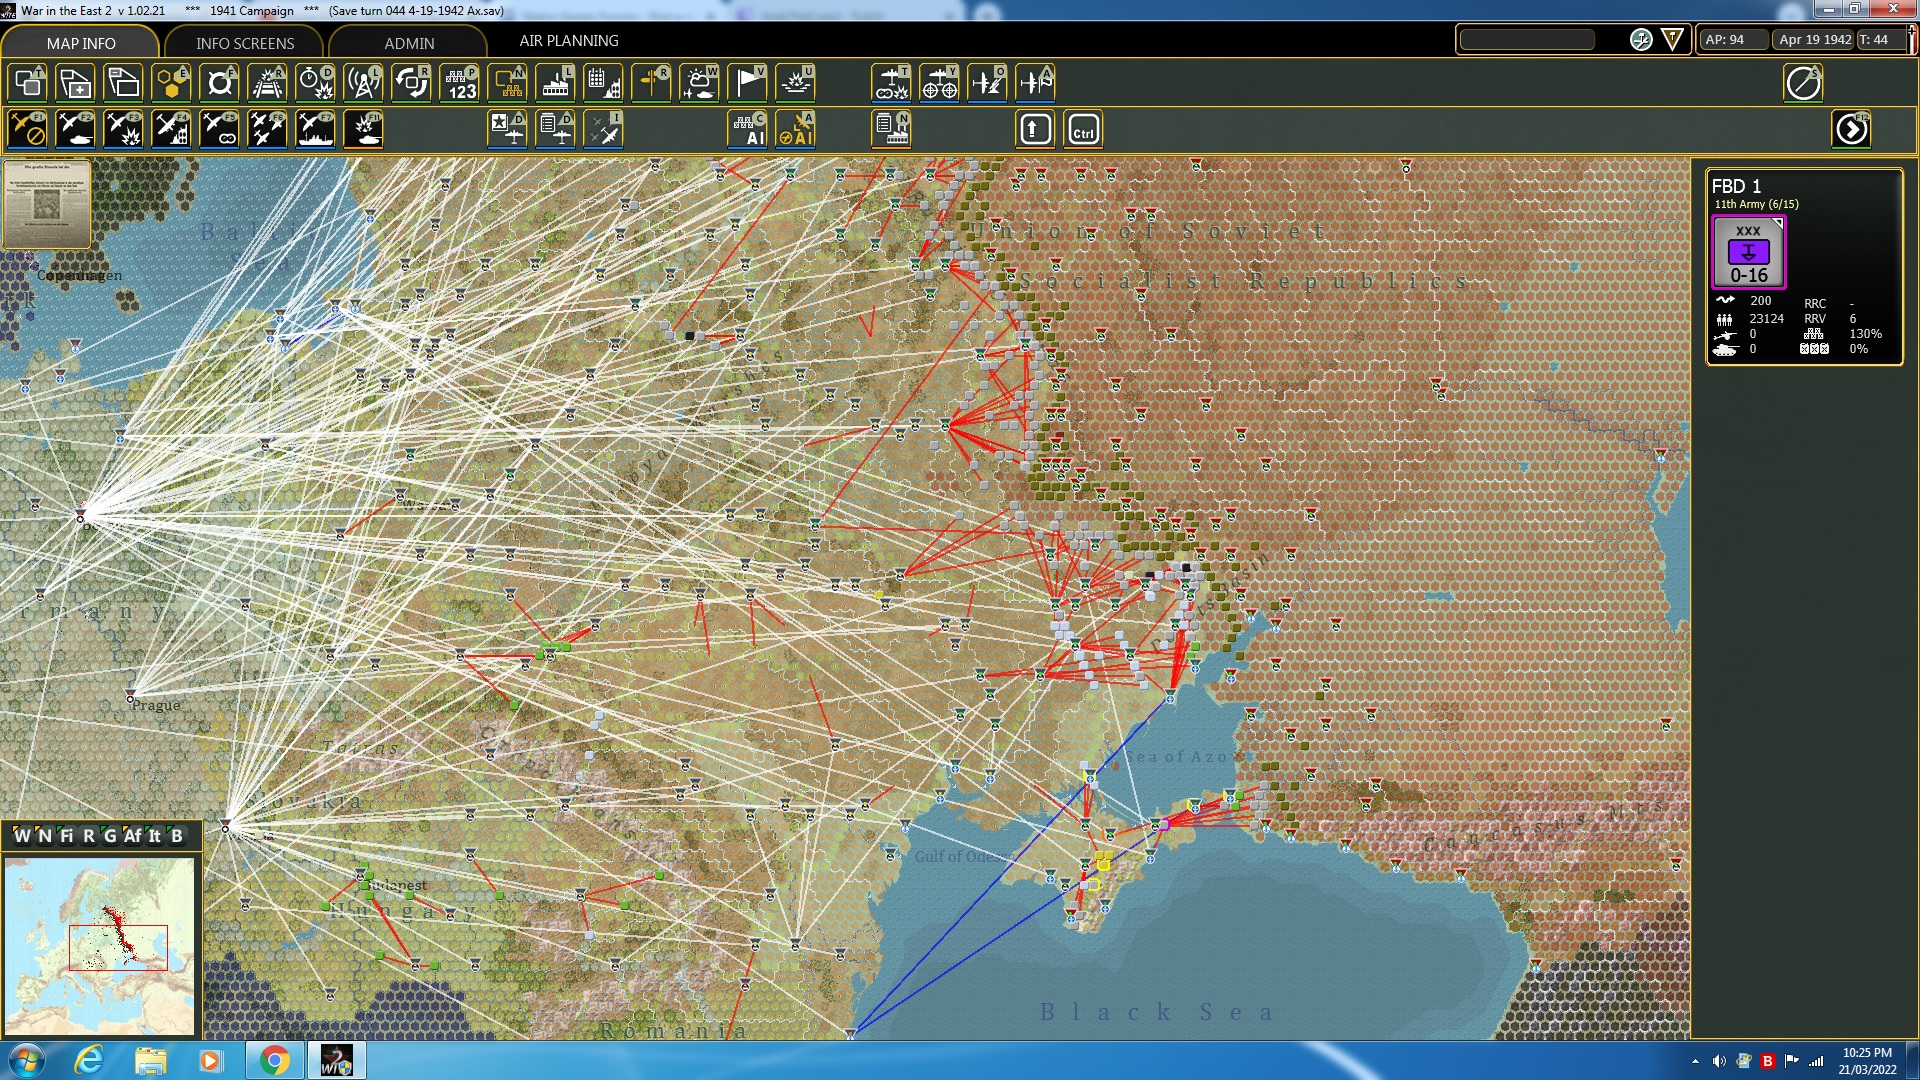
Task: Click the aircraft flag icon (A)
Action: [1035, 83]
